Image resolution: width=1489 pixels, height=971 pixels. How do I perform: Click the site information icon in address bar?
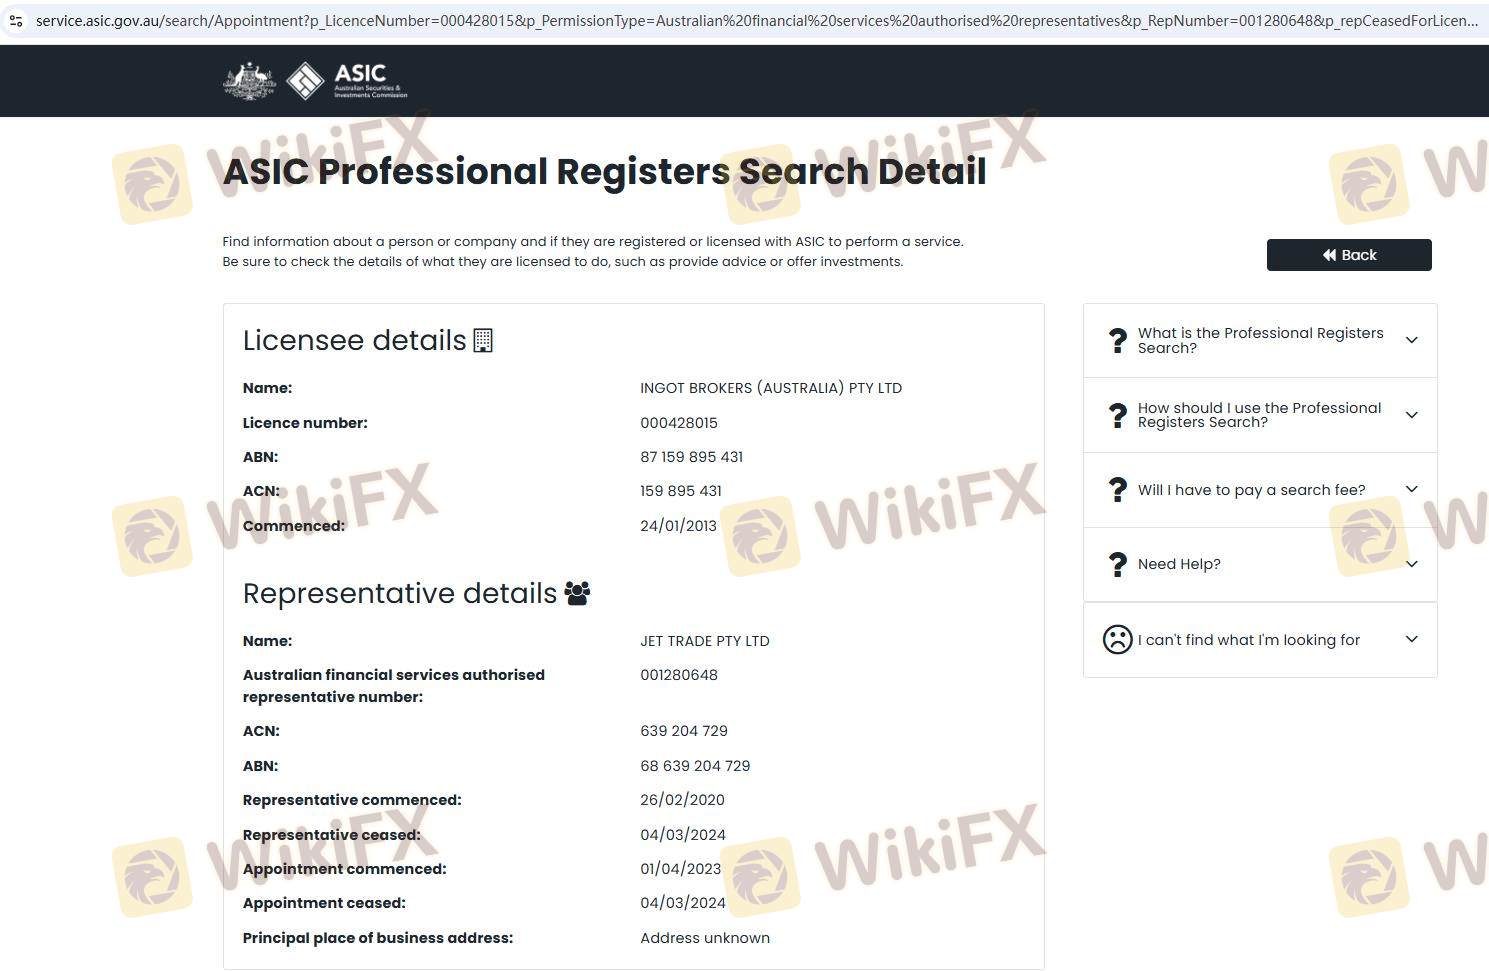coord(16,20)
